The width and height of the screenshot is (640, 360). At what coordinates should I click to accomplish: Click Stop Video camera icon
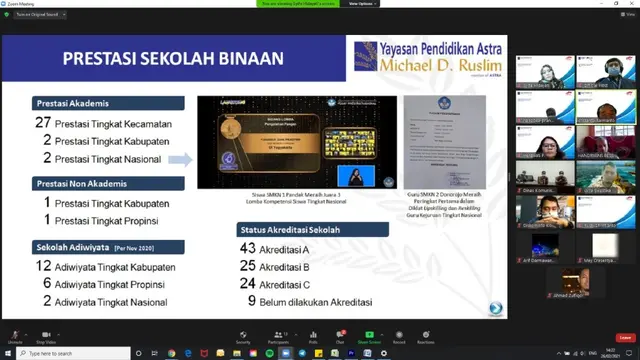click(x=46, y=335)
